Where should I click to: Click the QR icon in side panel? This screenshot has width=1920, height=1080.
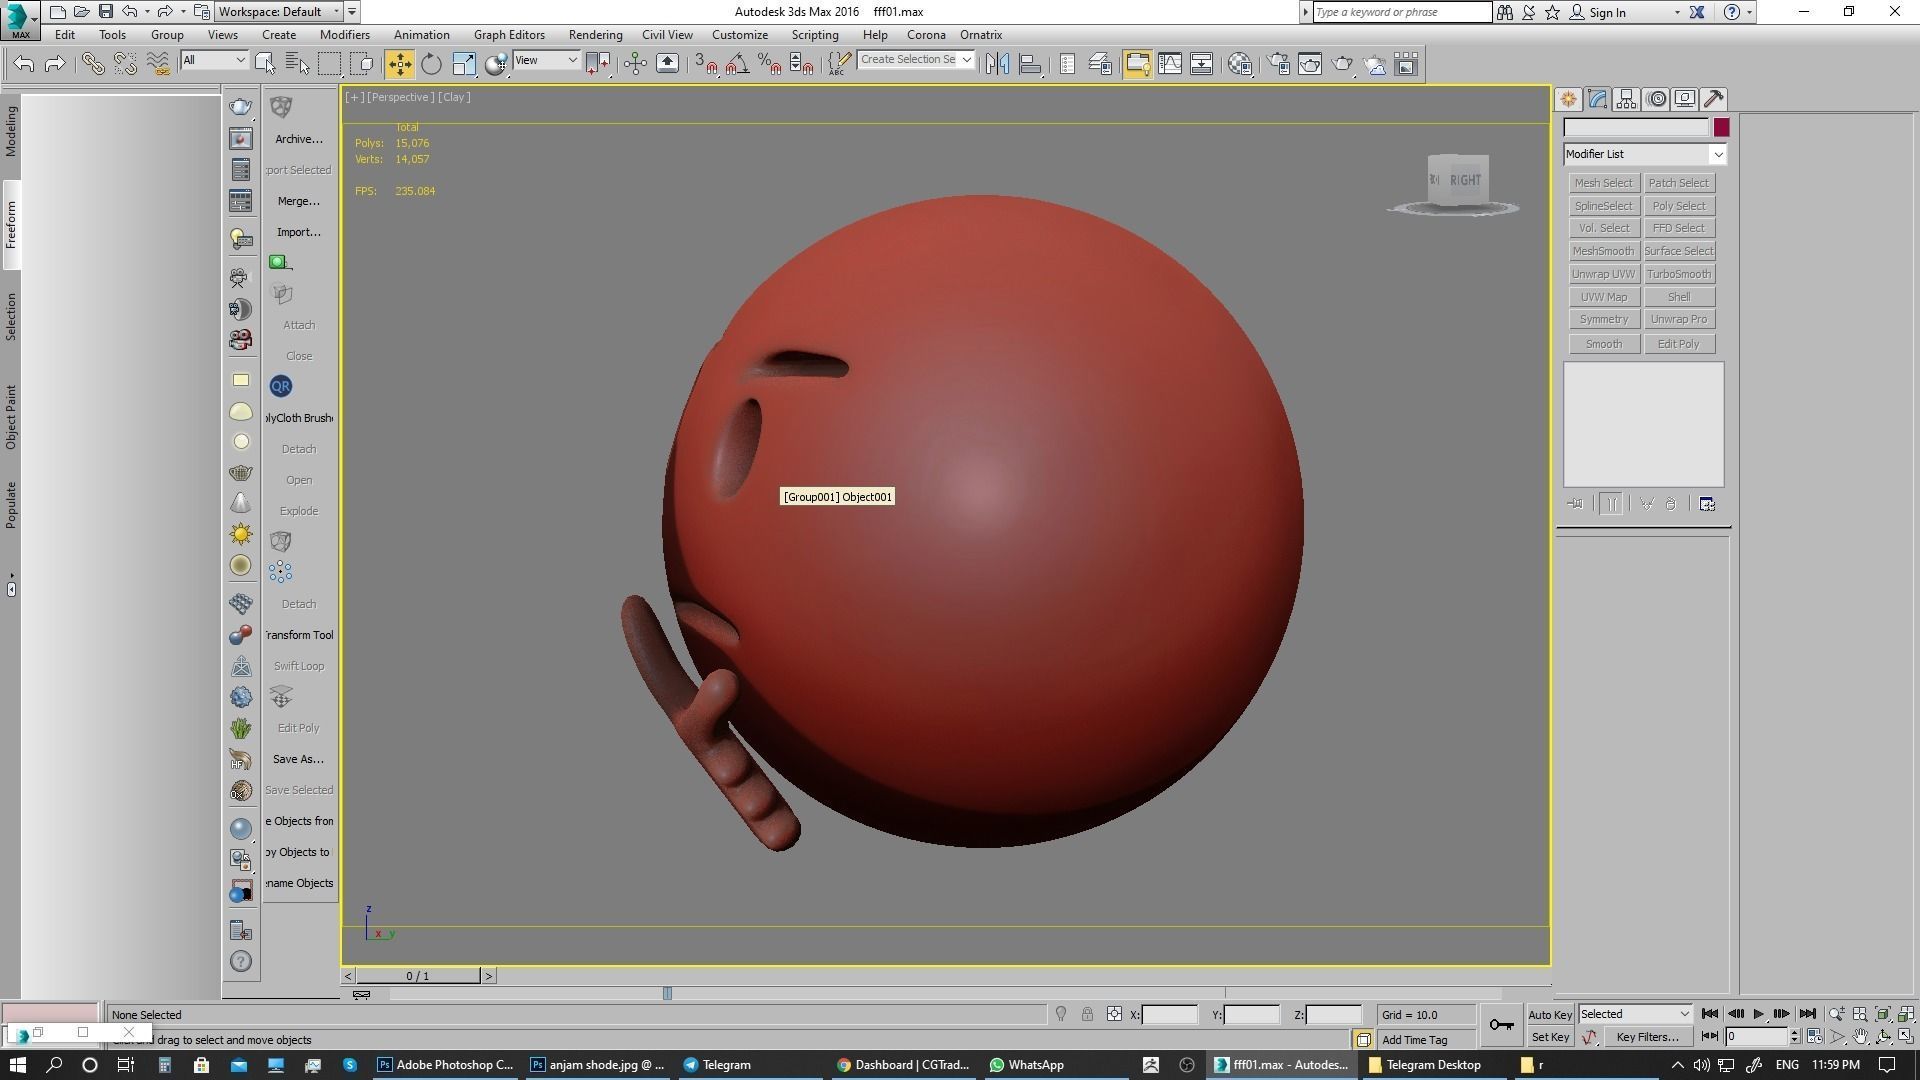click(280, 386)
